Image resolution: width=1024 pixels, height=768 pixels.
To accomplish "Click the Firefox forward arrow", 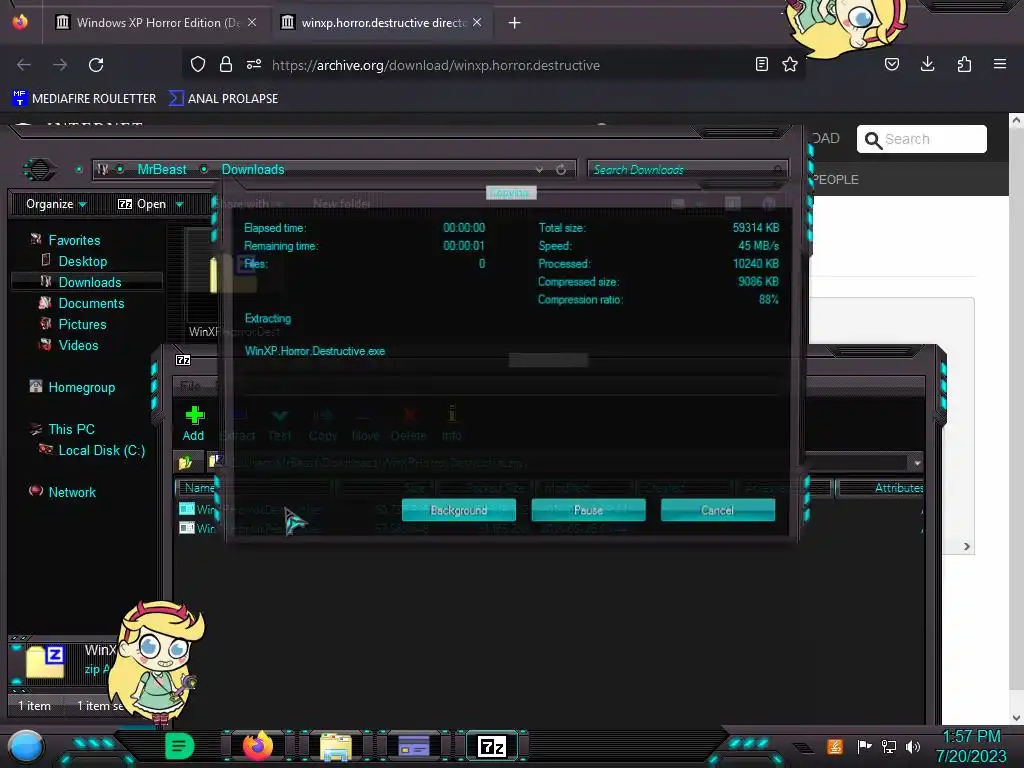I will 60,65.
